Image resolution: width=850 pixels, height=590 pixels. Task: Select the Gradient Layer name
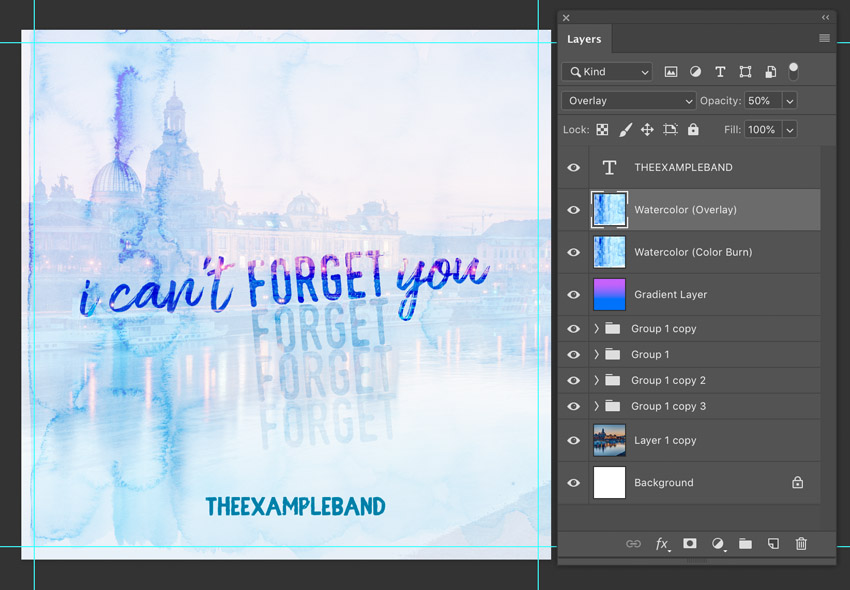pyautogui.click(x=671, y=294)
